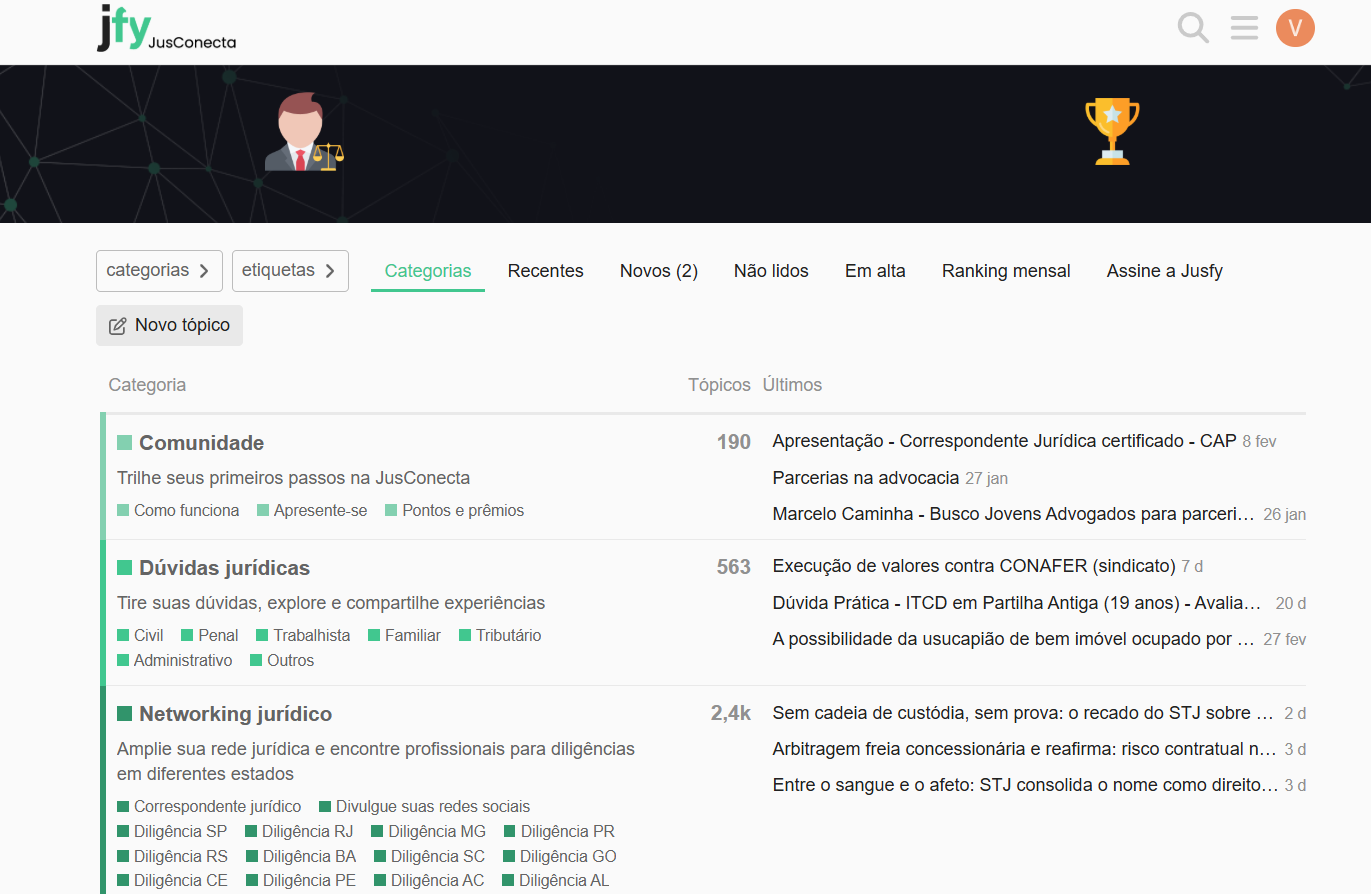Click the search magnifier icon
Viewport: 1371px width, 894px height.
1193,27
